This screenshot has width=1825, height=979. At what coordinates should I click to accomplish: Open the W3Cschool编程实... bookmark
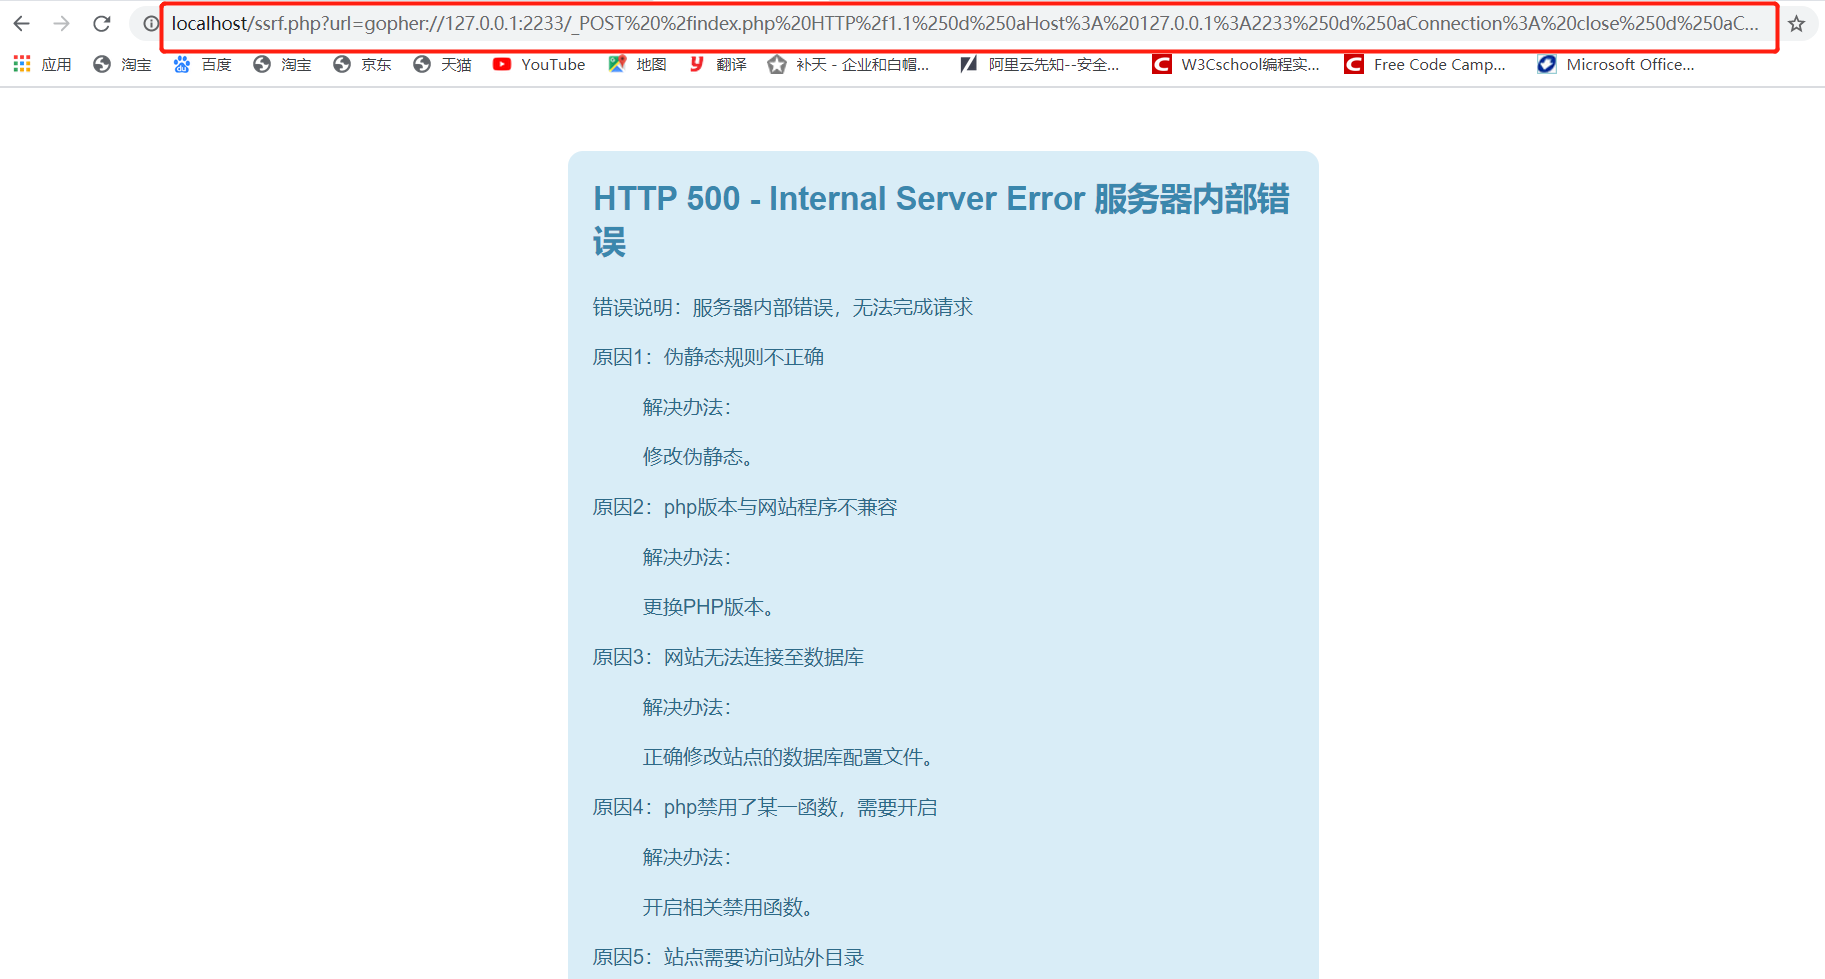pos(1236,64)
